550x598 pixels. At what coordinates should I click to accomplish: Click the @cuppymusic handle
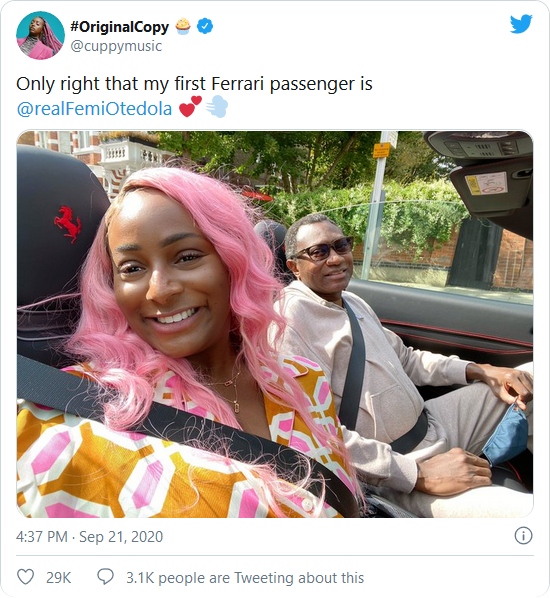click(x=116, y=46)
